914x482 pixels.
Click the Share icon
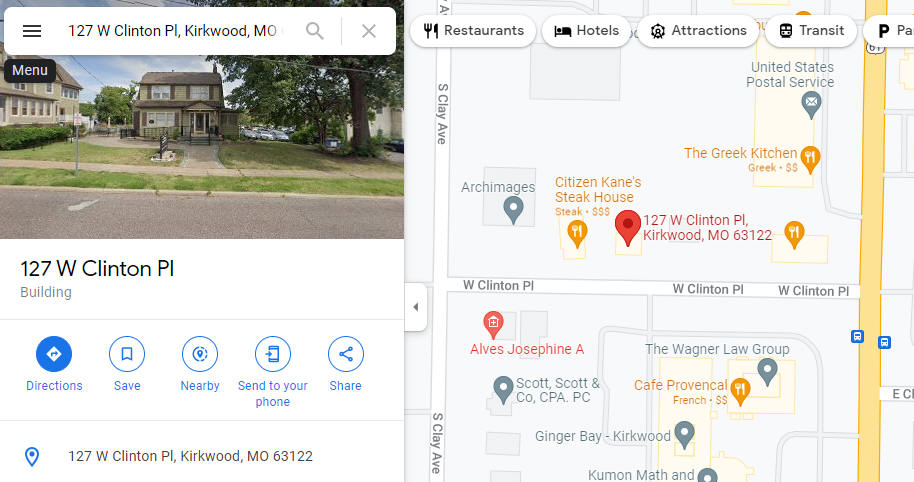coord(346,354)
